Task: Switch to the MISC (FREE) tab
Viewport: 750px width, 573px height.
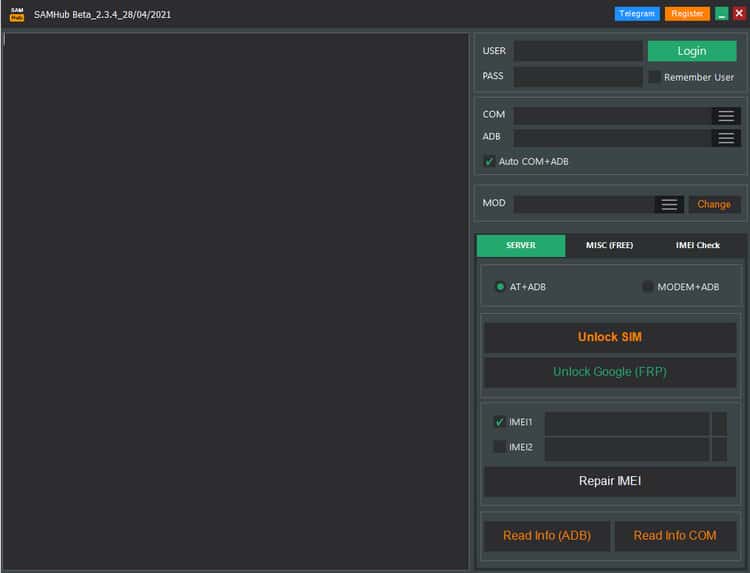Action: 609,245
